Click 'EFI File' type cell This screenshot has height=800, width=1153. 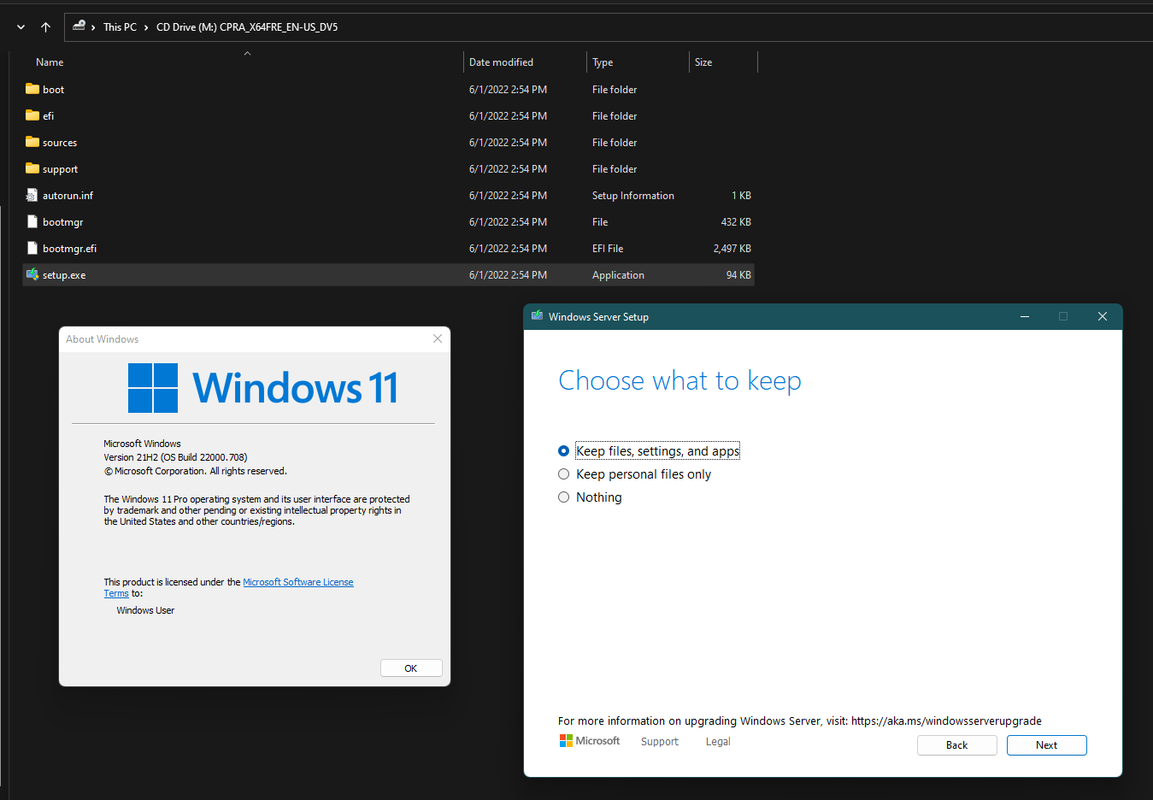(607, 249)
